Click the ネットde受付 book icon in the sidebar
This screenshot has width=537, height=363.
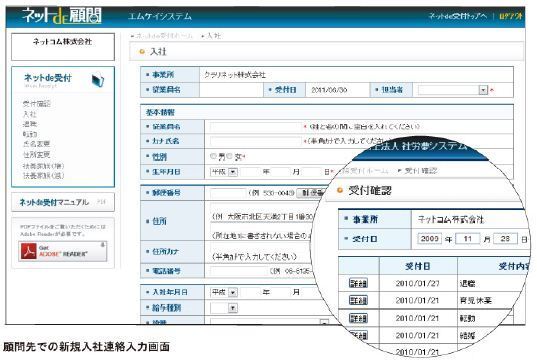[98, 80]
